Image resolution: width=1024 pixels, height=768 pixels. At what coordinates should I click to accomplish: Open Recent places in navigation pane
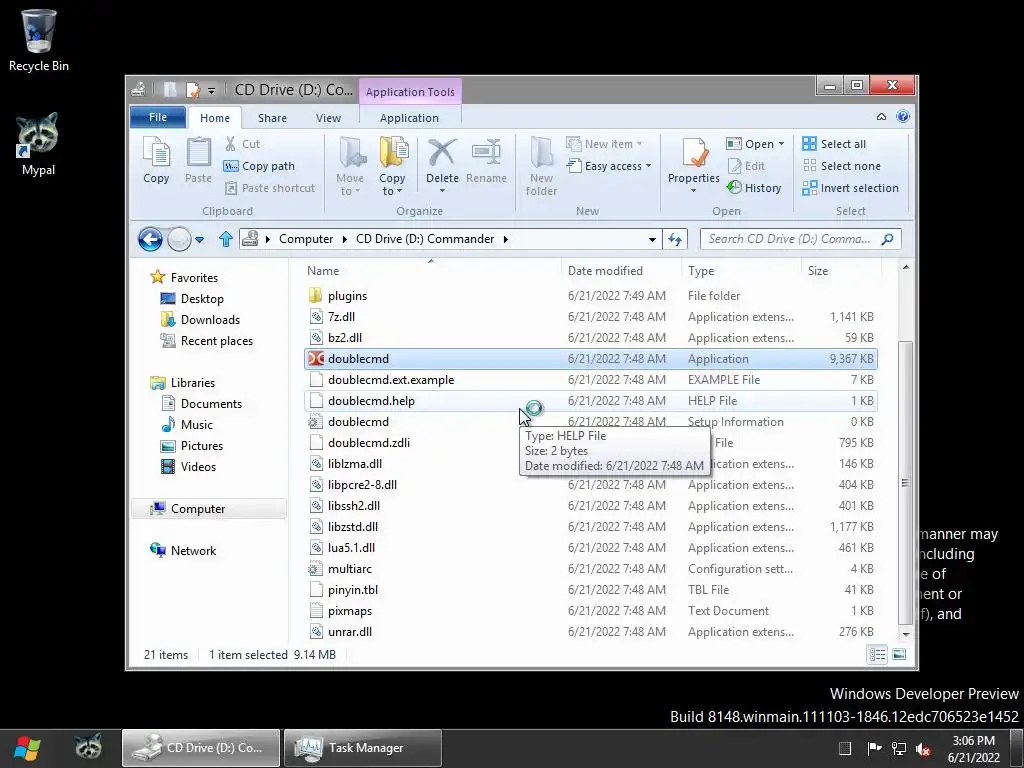206,340
